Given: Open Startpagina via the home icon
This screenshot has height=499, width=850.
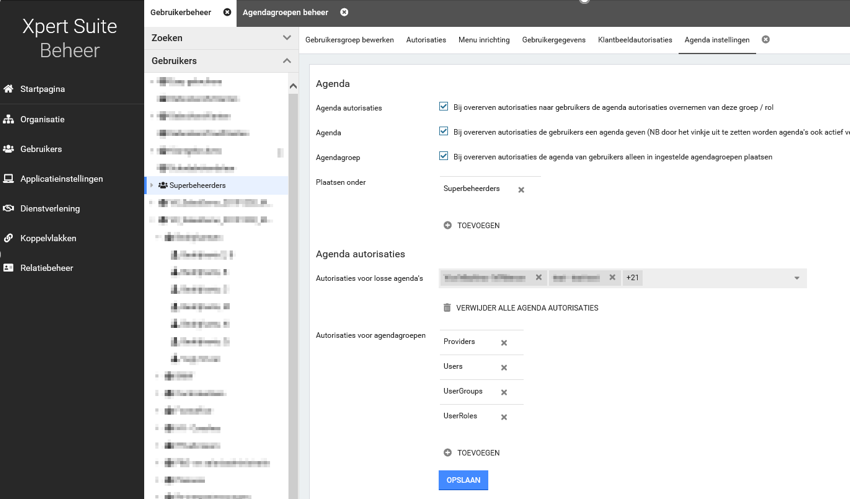Looking at the screenshot, I should (9, 89).
